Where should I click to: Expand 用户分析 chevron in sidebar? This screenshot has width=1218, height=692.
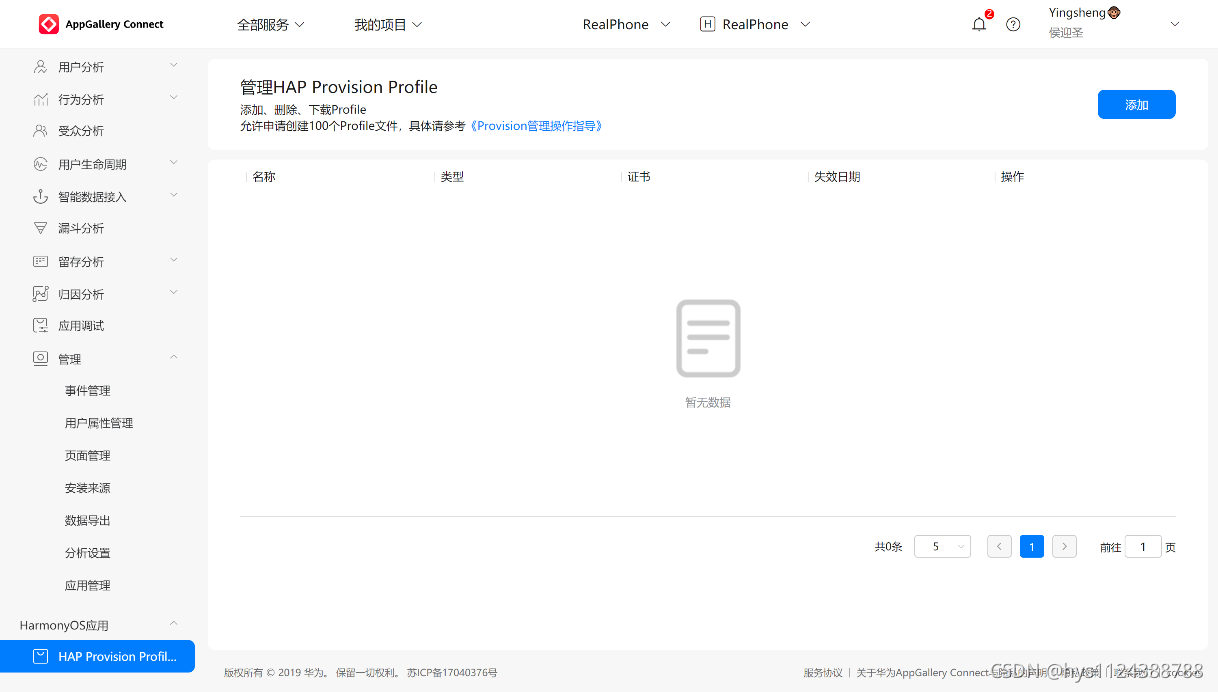[x=174, y=65]
